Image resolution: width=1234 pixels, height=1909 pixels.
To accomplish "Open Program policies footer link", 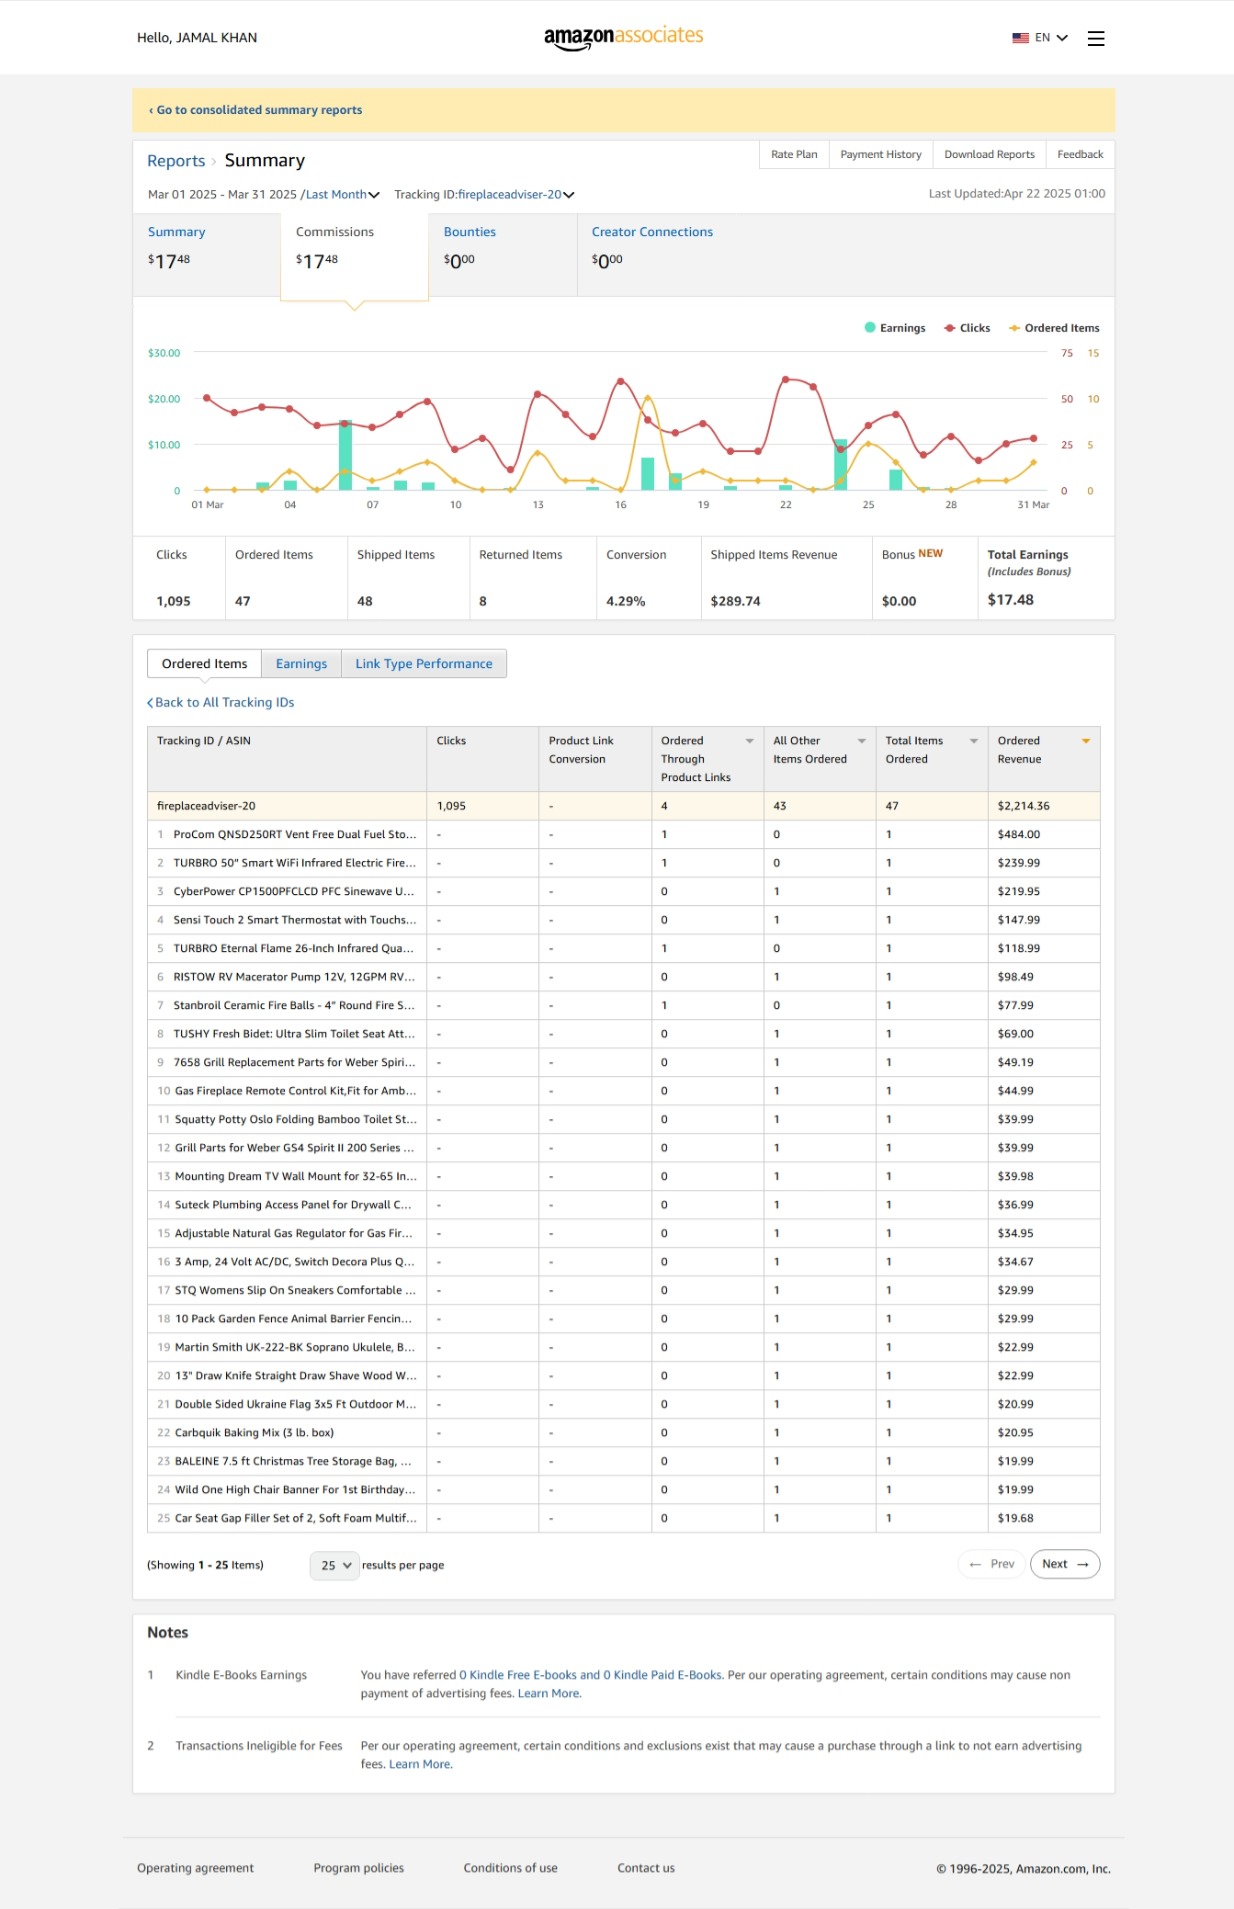I will coord(359,1868).
